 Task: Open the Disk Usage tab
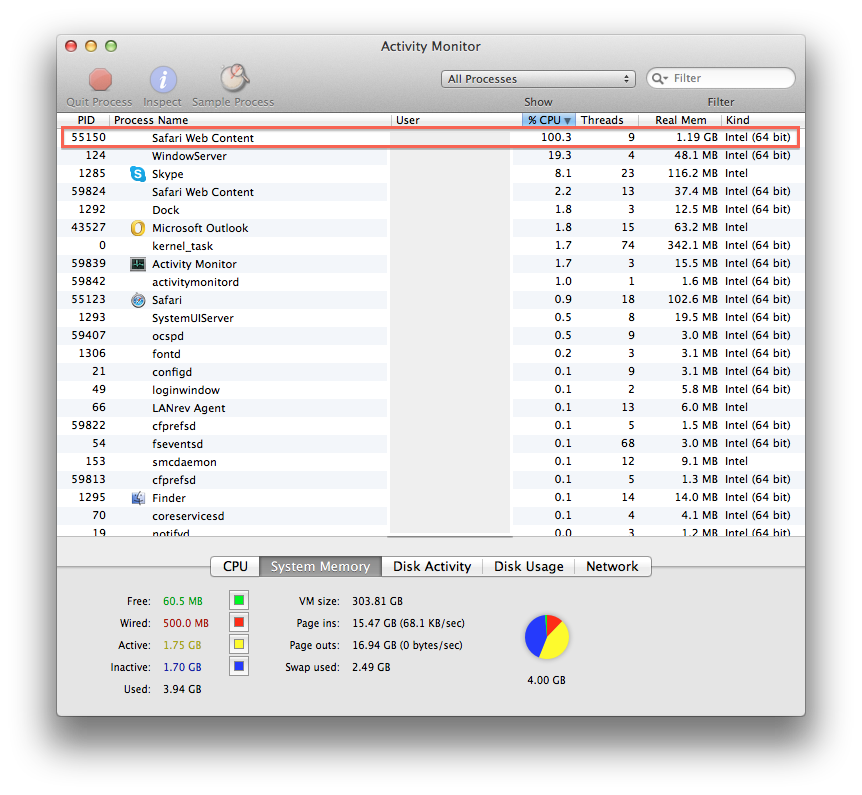(528, 566)
